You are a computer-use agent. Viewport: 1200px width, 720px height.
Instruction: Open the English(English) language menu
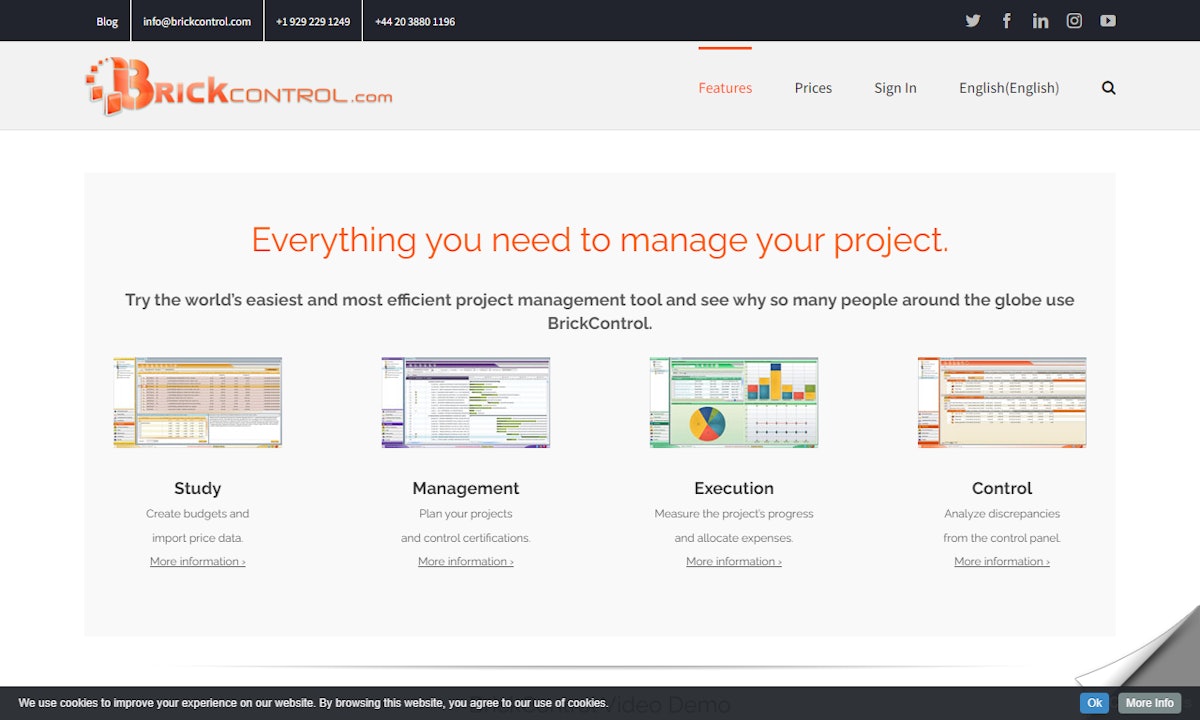[x=1008, y=88]
